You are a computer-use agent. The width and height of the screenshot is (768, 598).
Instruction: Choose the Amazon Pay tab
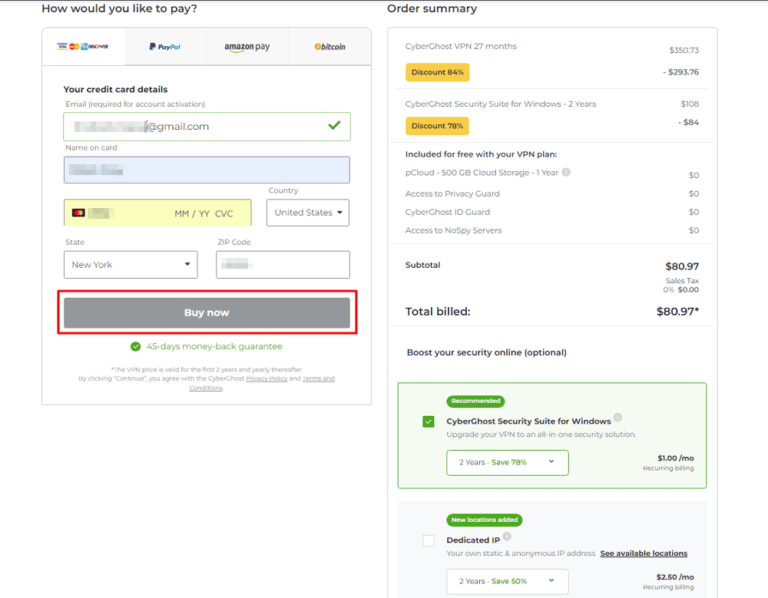click(247, 47)
